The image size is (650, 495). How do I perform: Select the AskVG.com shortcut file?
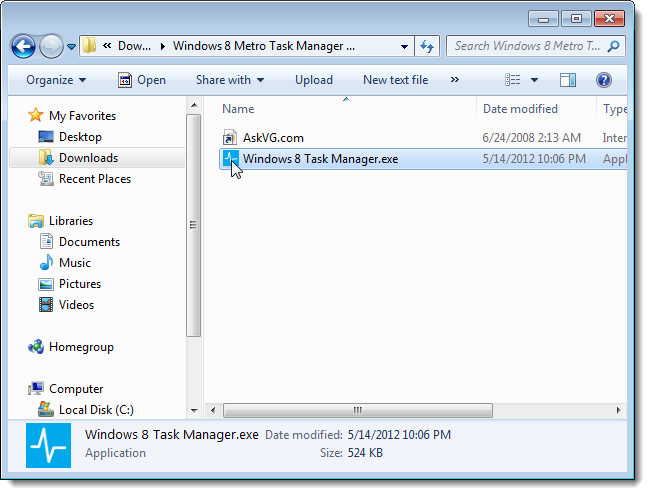click(x=273, y=138)
